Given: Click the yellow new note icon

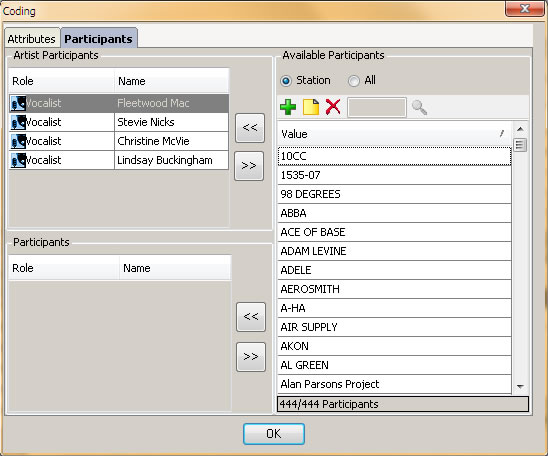Looking at the screenshot, I should [311, 107].
